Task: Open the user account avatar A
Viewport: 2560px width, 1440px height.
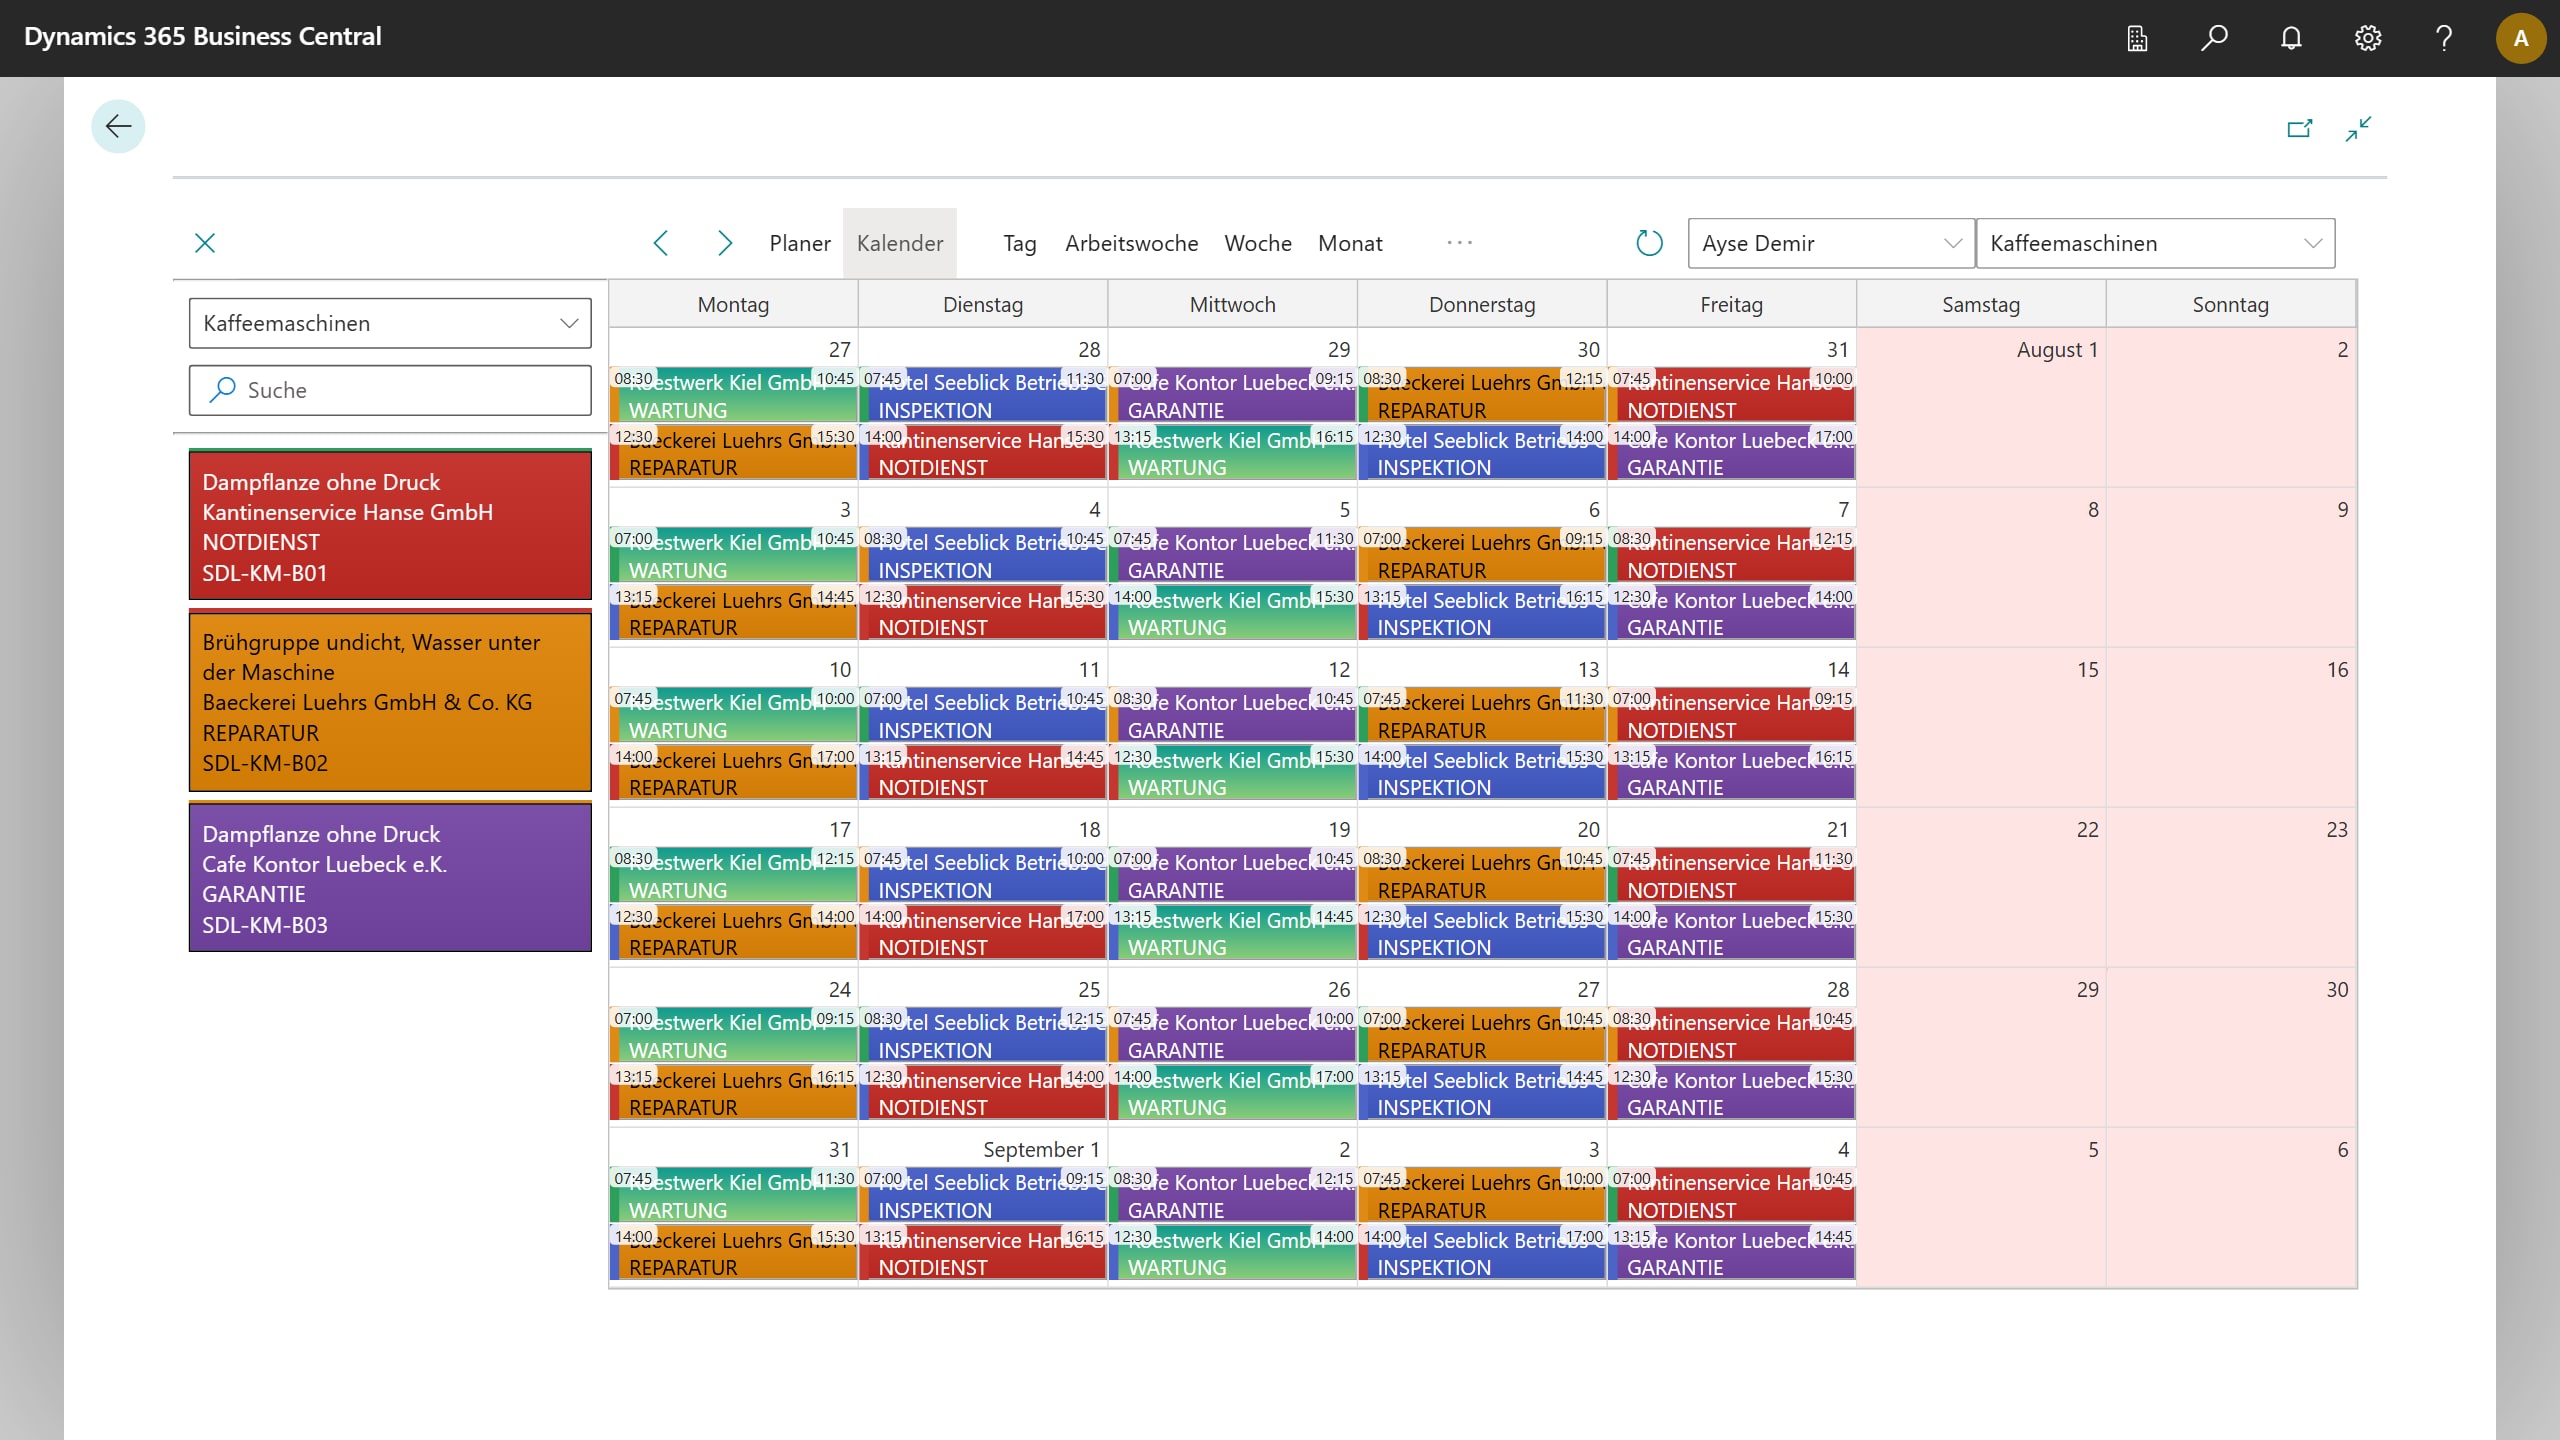Action: (2521, 38)
